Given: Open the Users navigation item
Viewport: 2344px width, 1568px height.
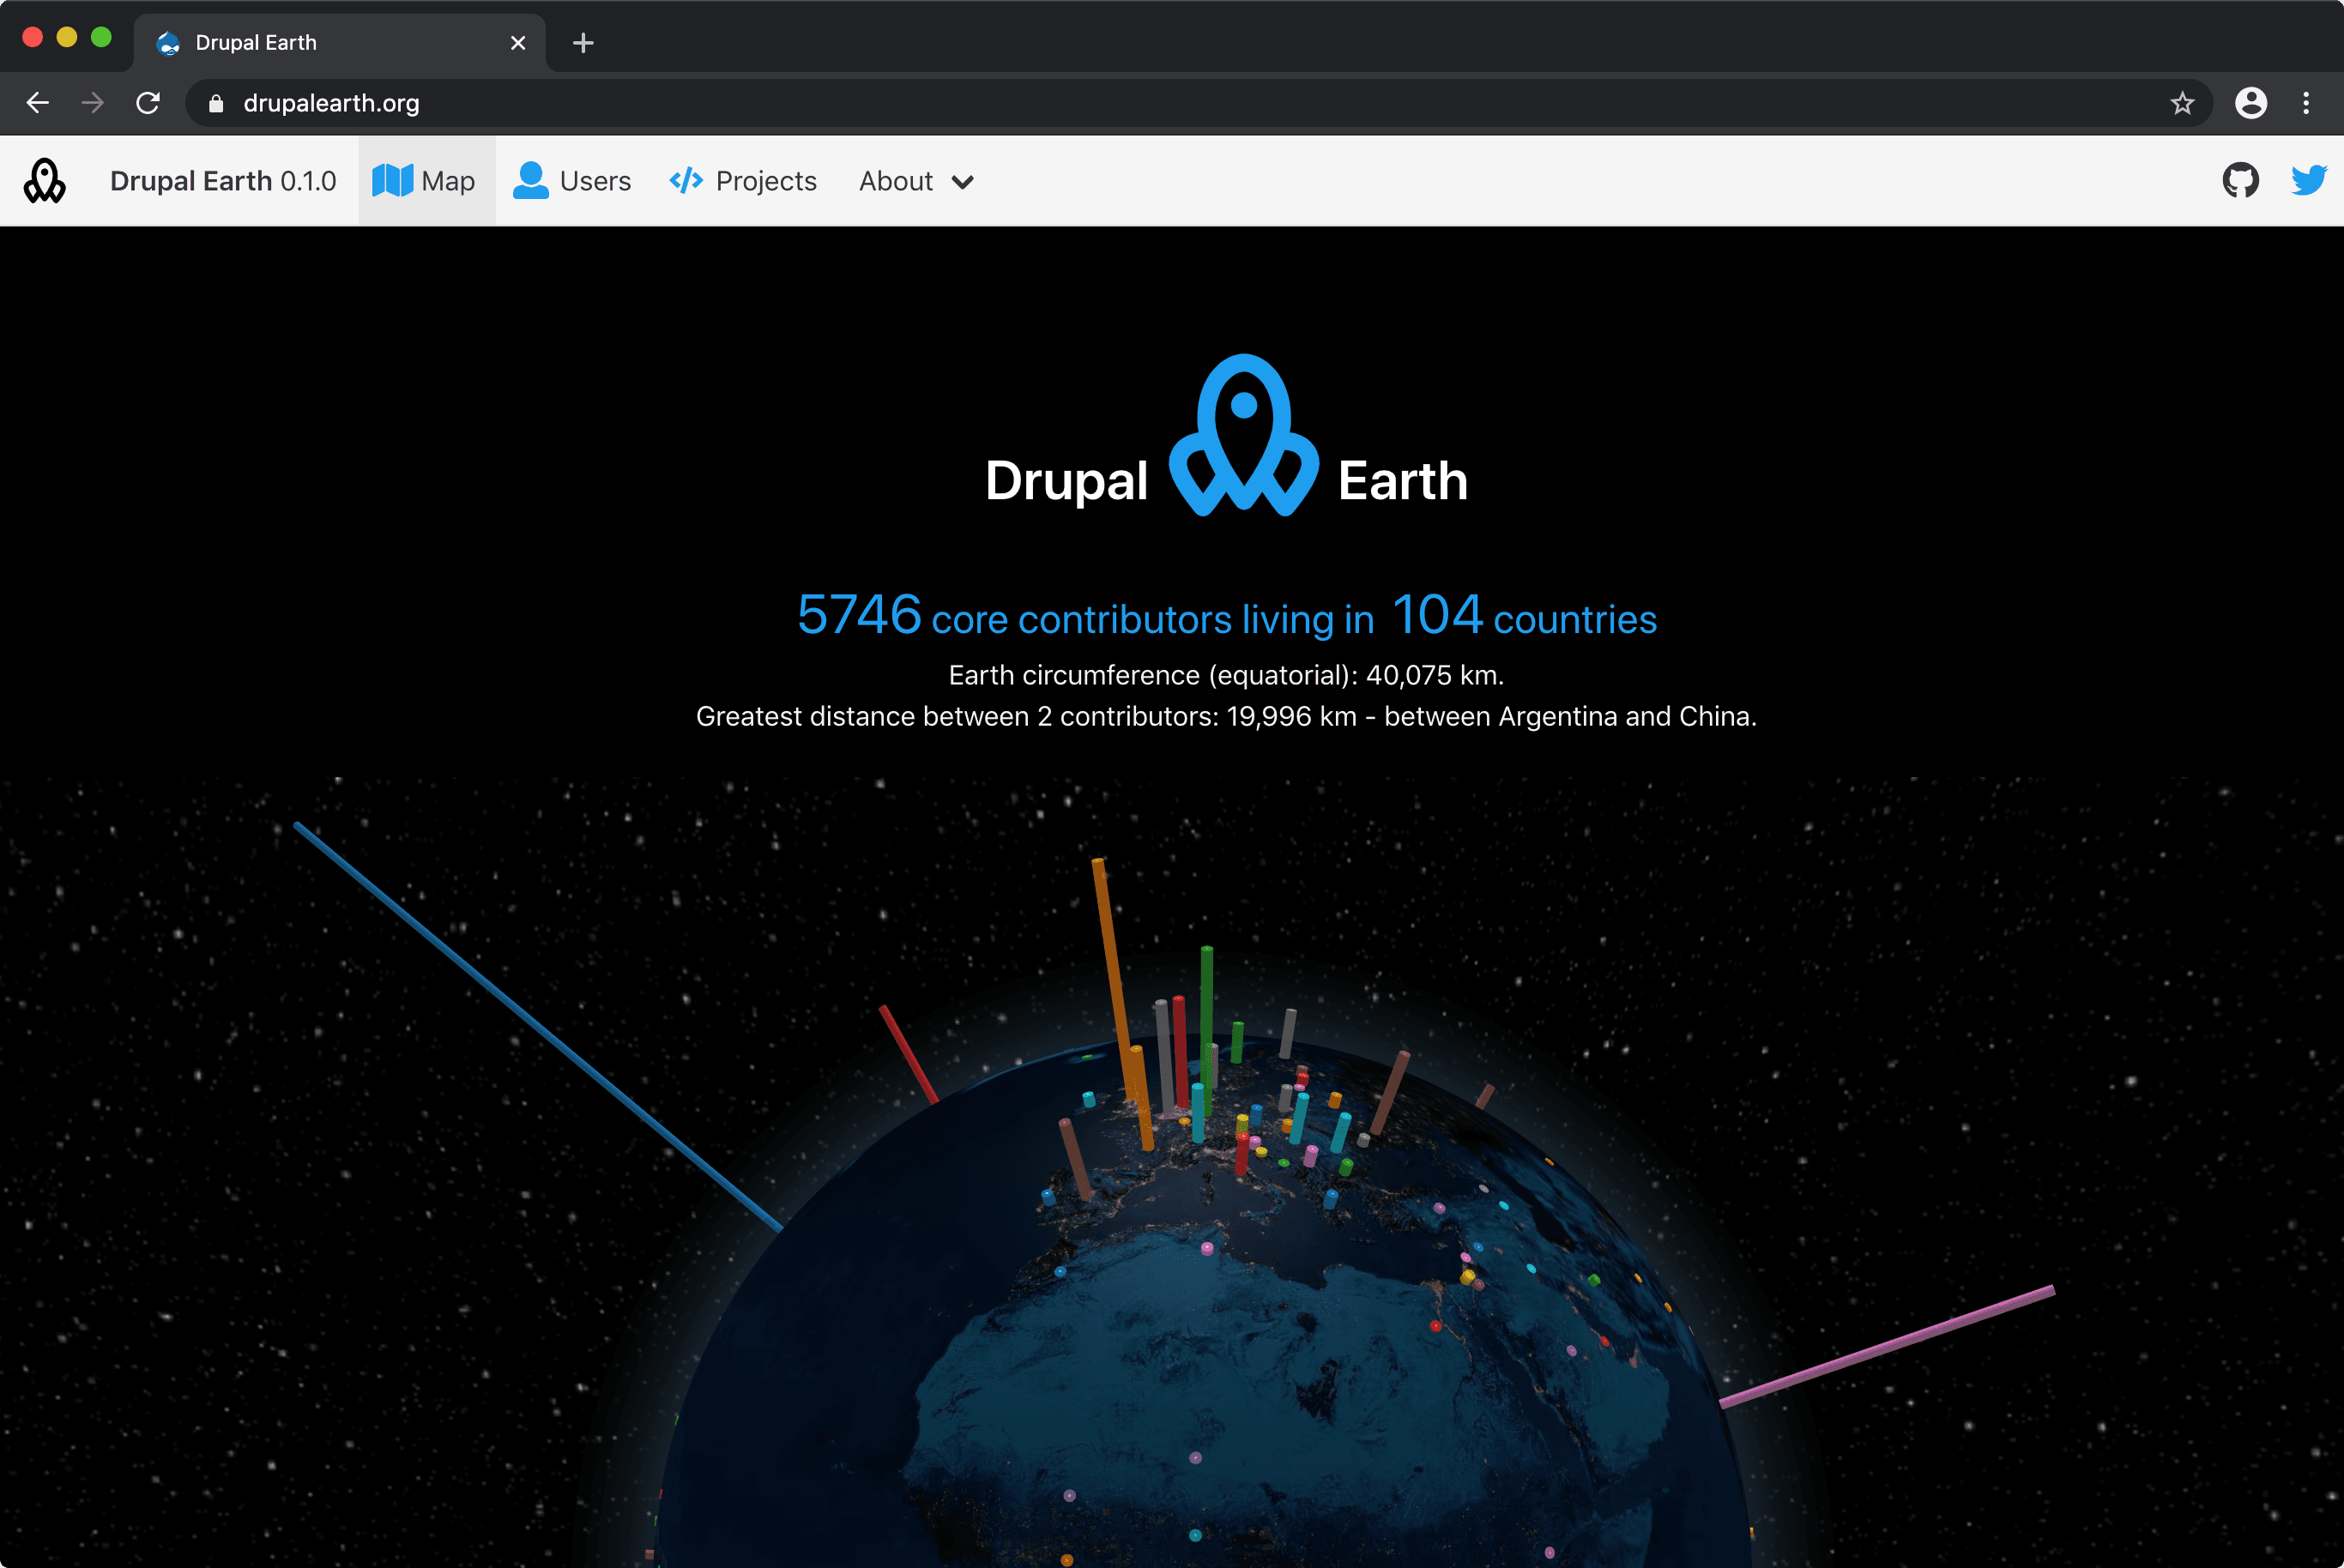Looking at the screenshot, I should click(572, 181).
